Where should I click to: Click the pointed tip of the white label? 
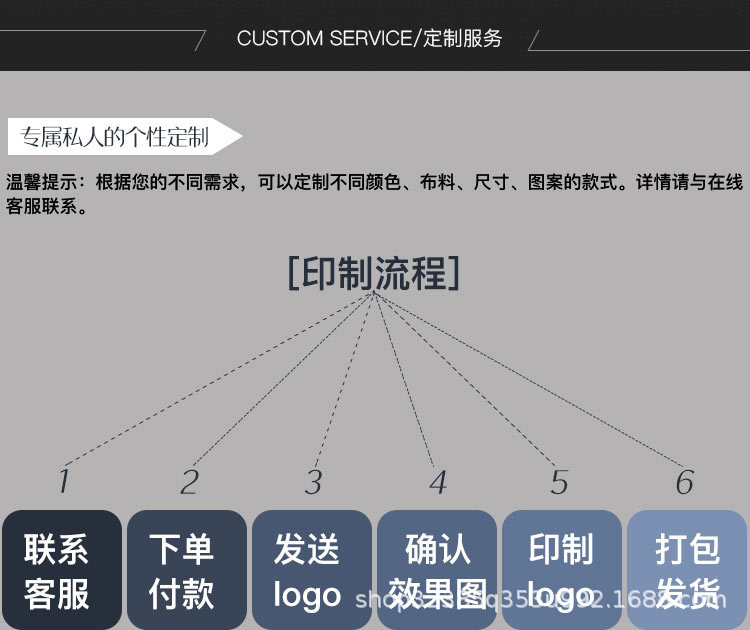click(234, 136)
